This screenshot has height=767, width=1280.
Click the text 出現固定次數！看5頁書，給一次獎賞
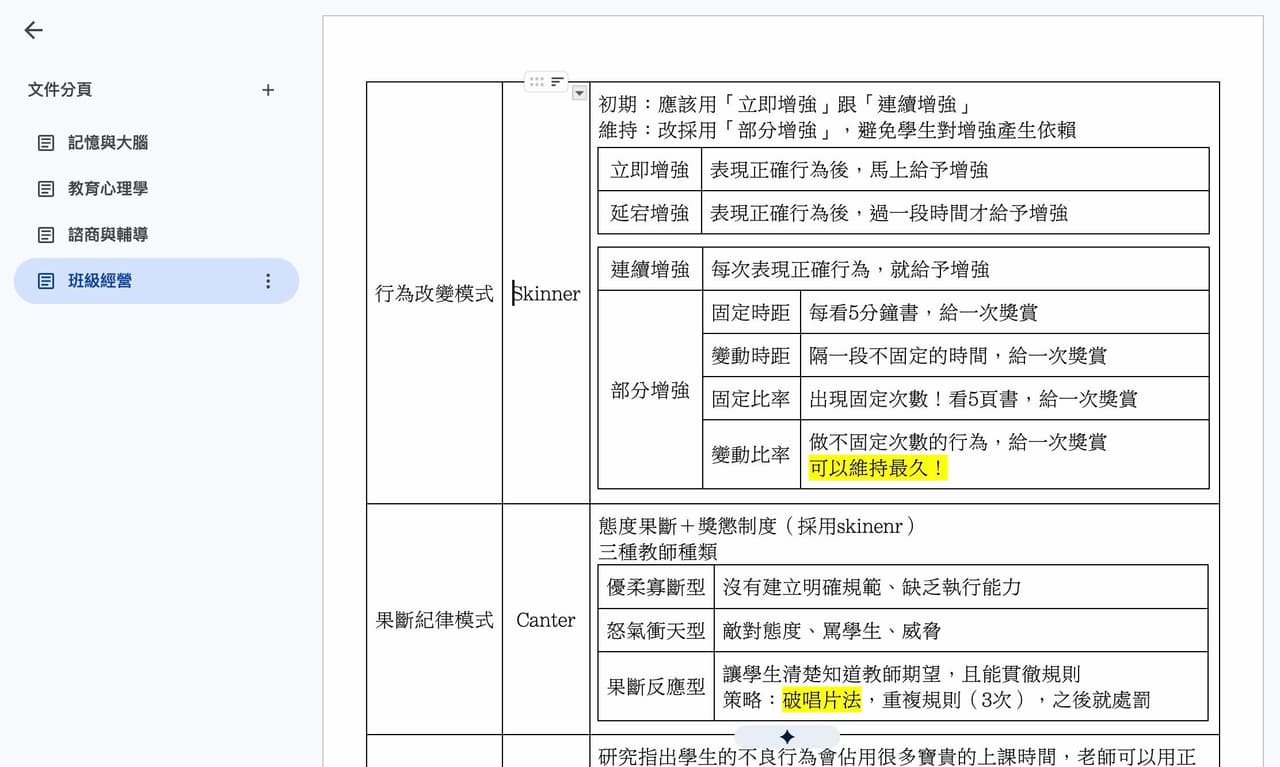tap(973, 399)
